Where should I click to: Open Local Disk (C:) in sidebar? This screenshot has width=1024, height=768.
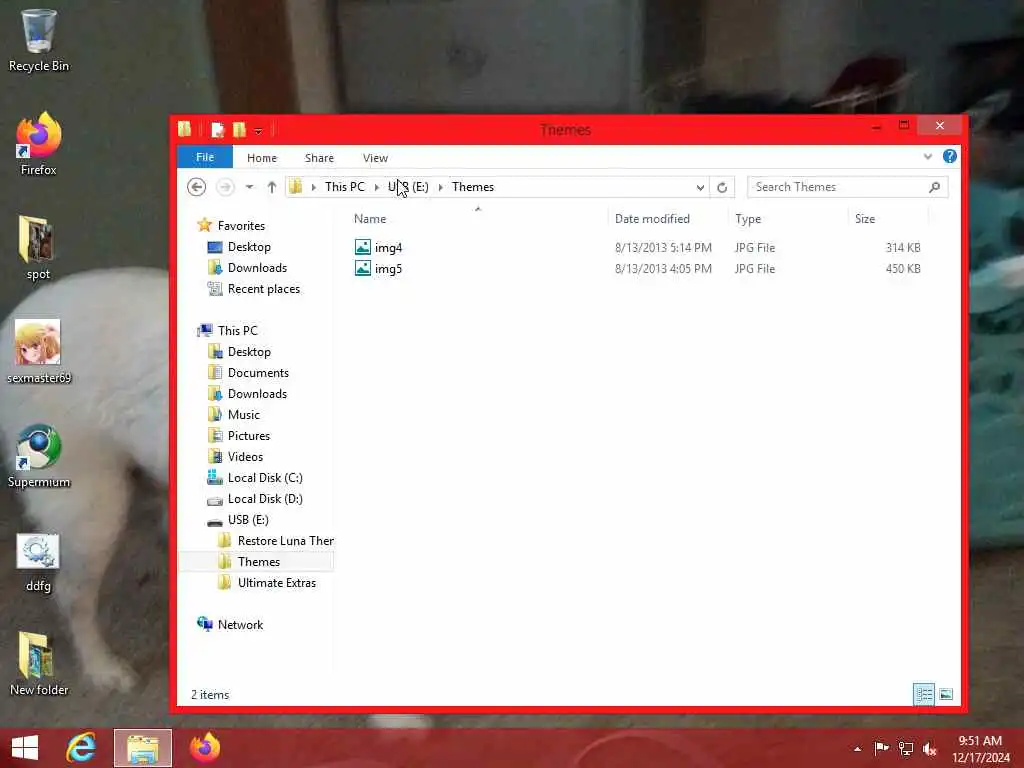[x=265, y=477]
